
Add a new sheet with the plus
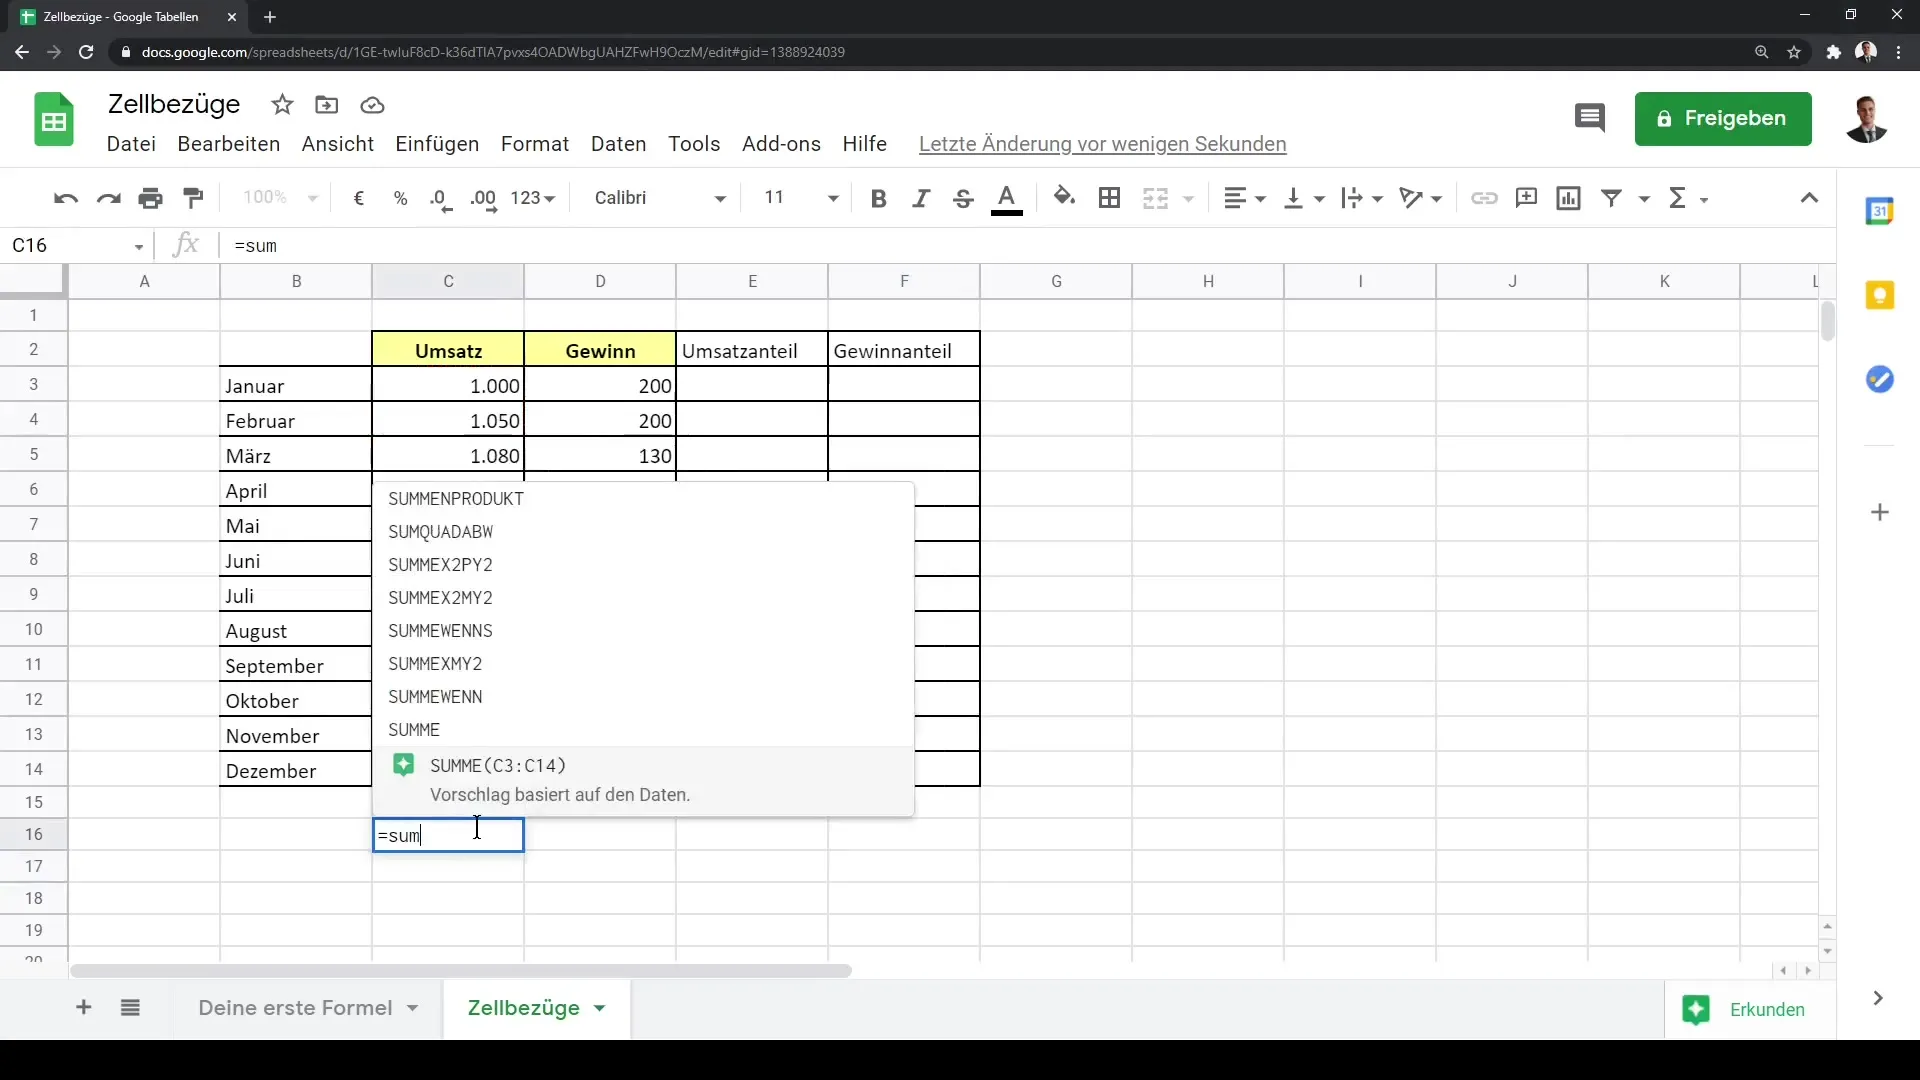[x=84, y=1008]
